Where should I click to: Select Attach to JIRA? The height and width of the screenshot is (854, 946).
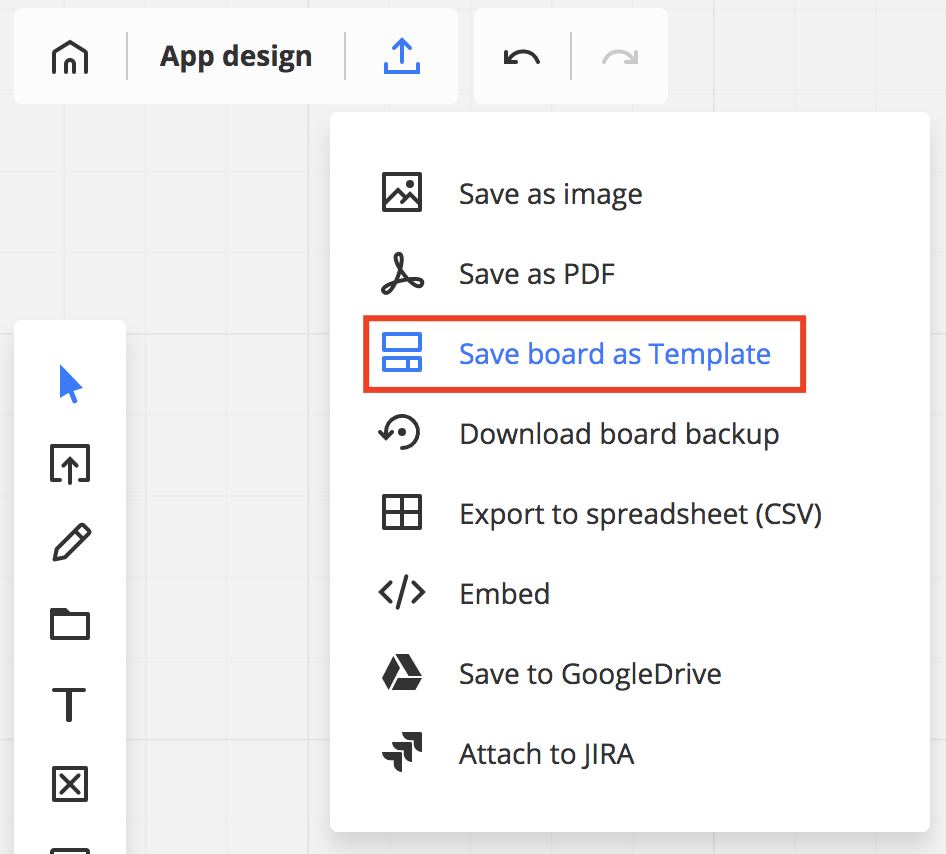pyautogui.click(x=546, y=754)
